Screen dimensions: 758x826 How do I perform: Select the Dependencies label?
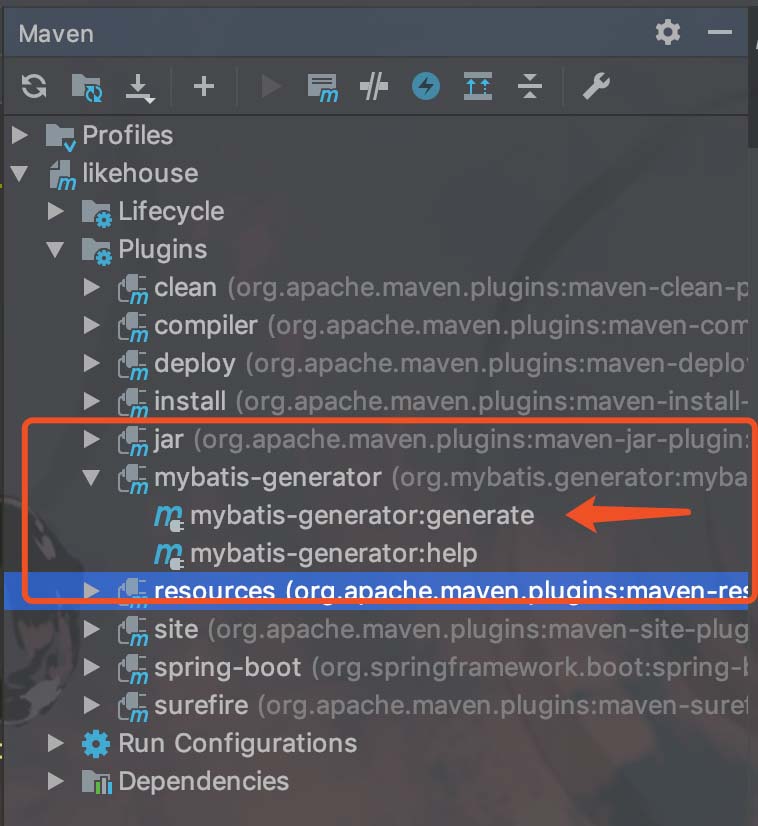203,781
